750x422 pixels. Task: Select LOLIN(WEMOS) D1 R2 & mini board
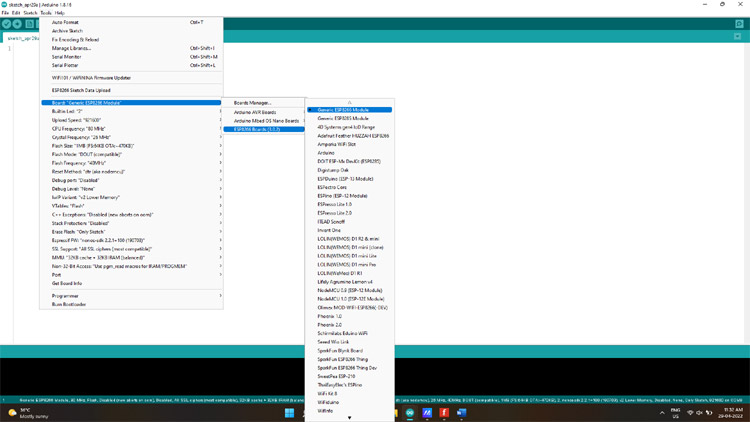[x=349, y=239]
